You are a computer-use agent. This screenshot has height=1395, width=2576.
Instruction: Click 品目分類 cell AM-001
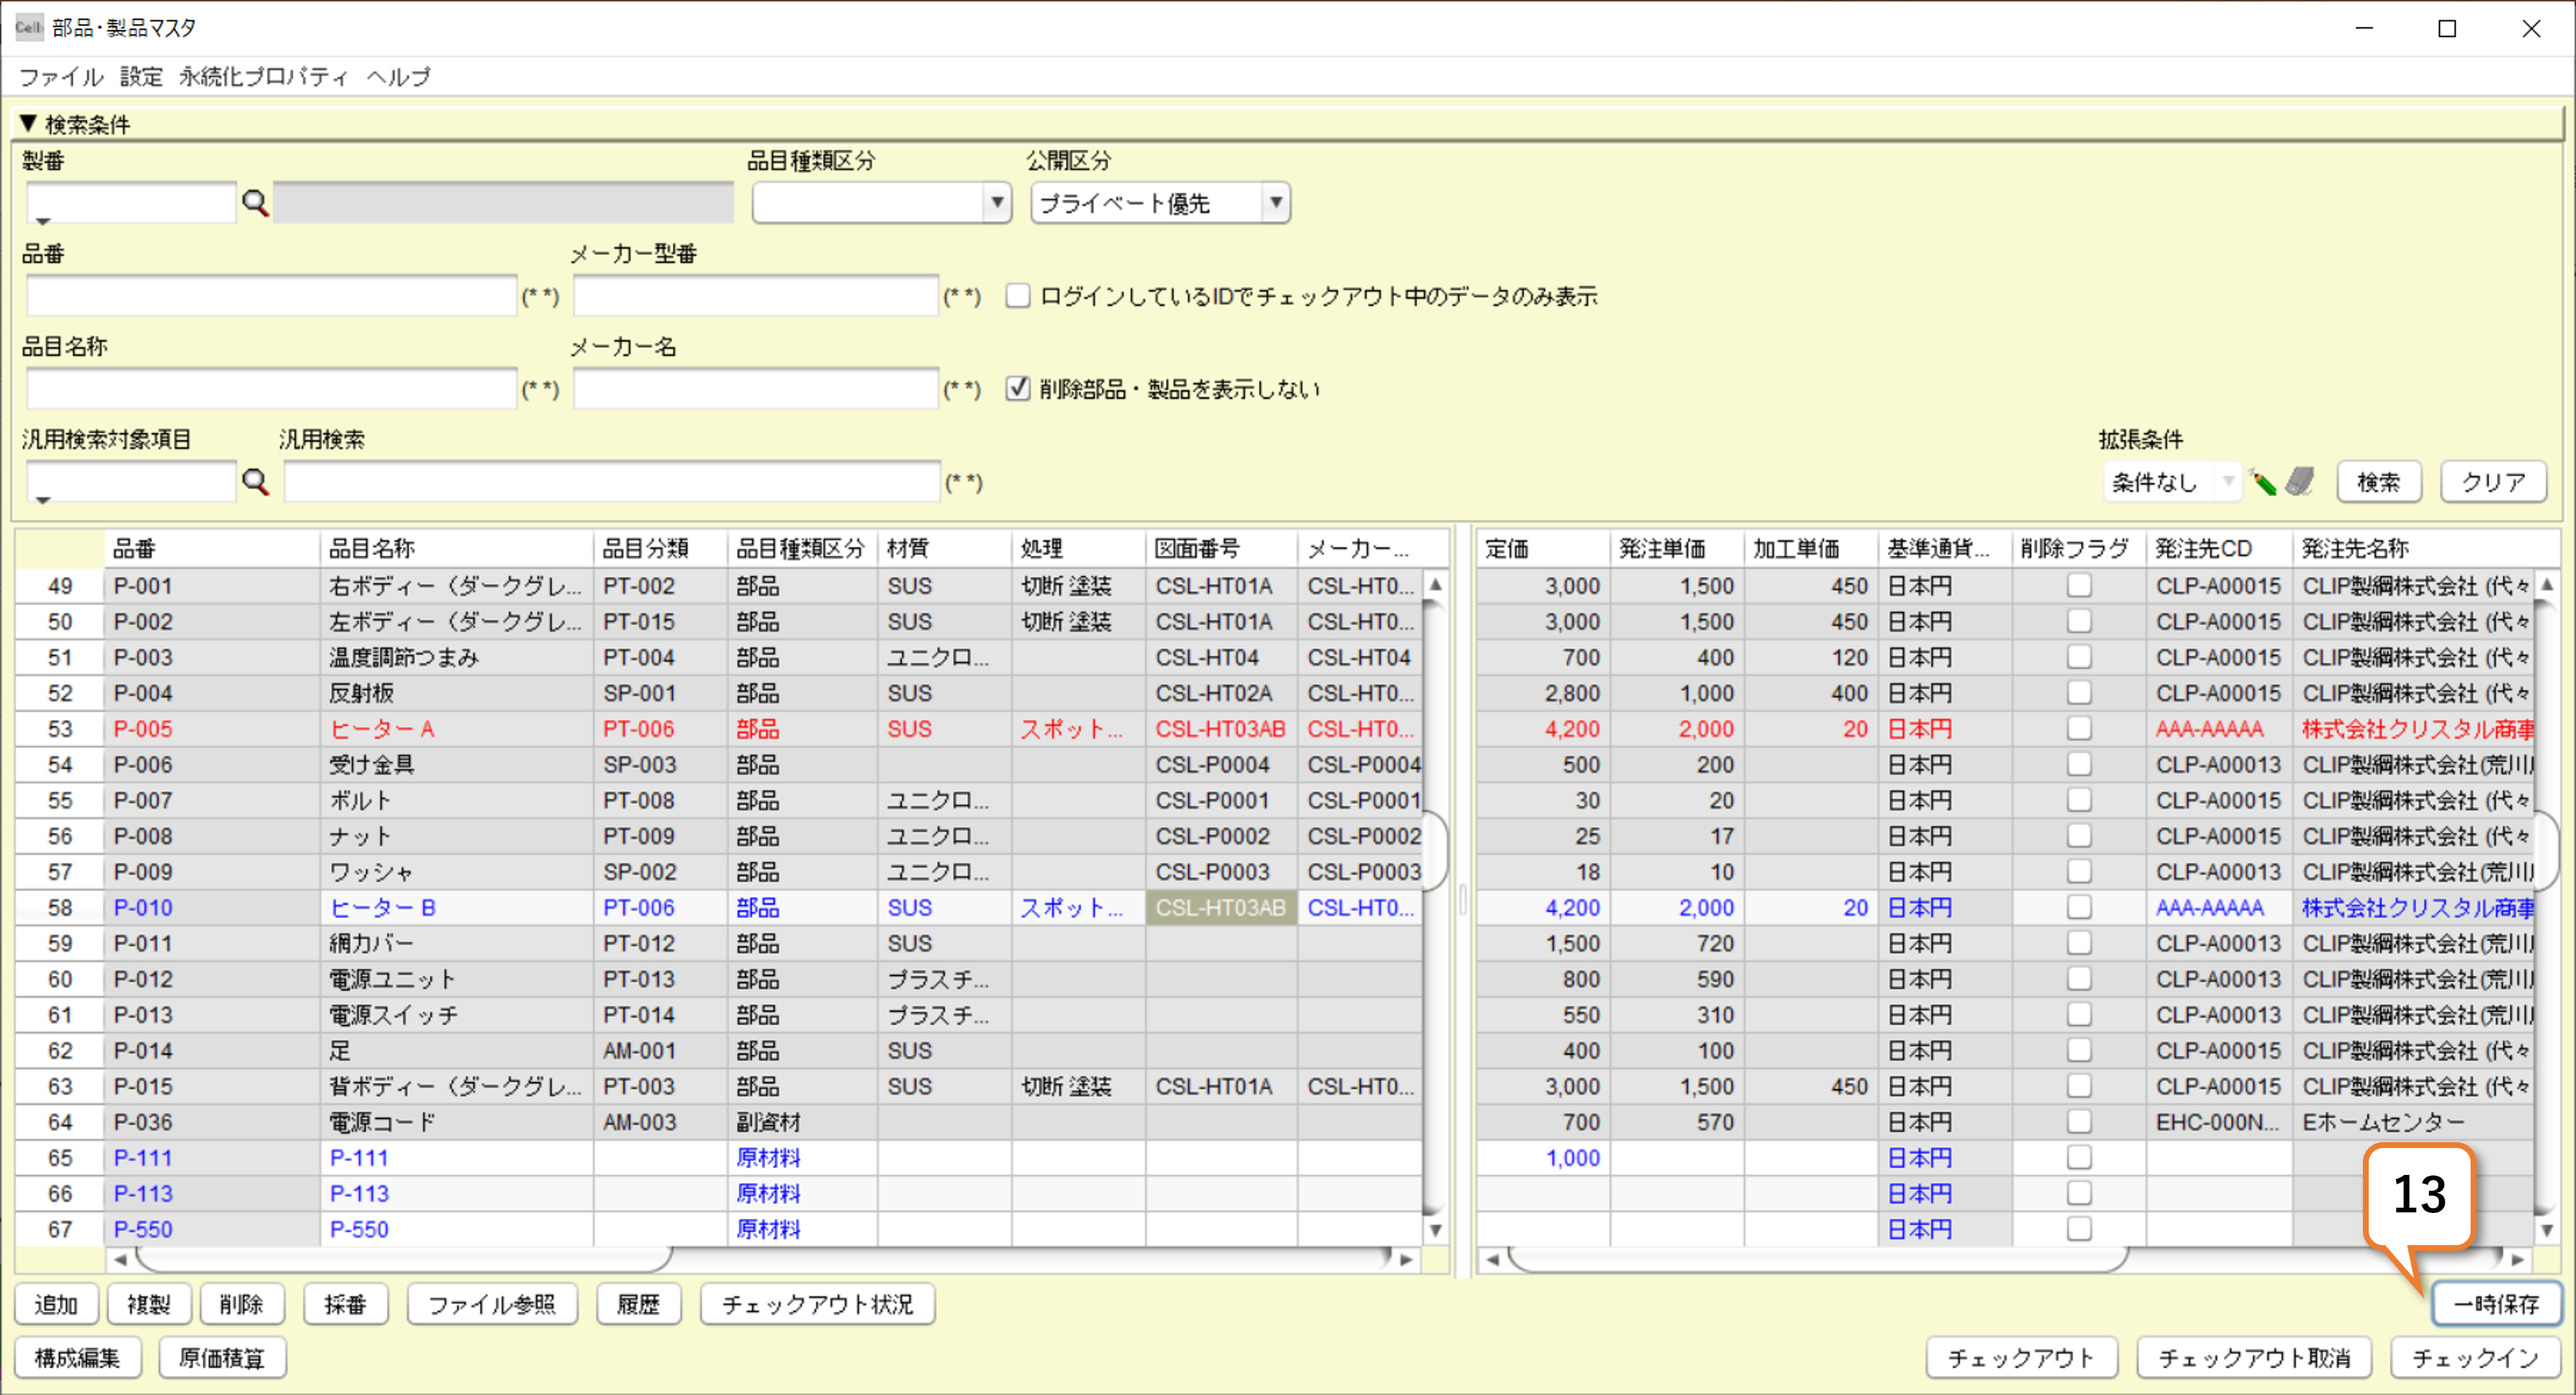click(661, 1050)
